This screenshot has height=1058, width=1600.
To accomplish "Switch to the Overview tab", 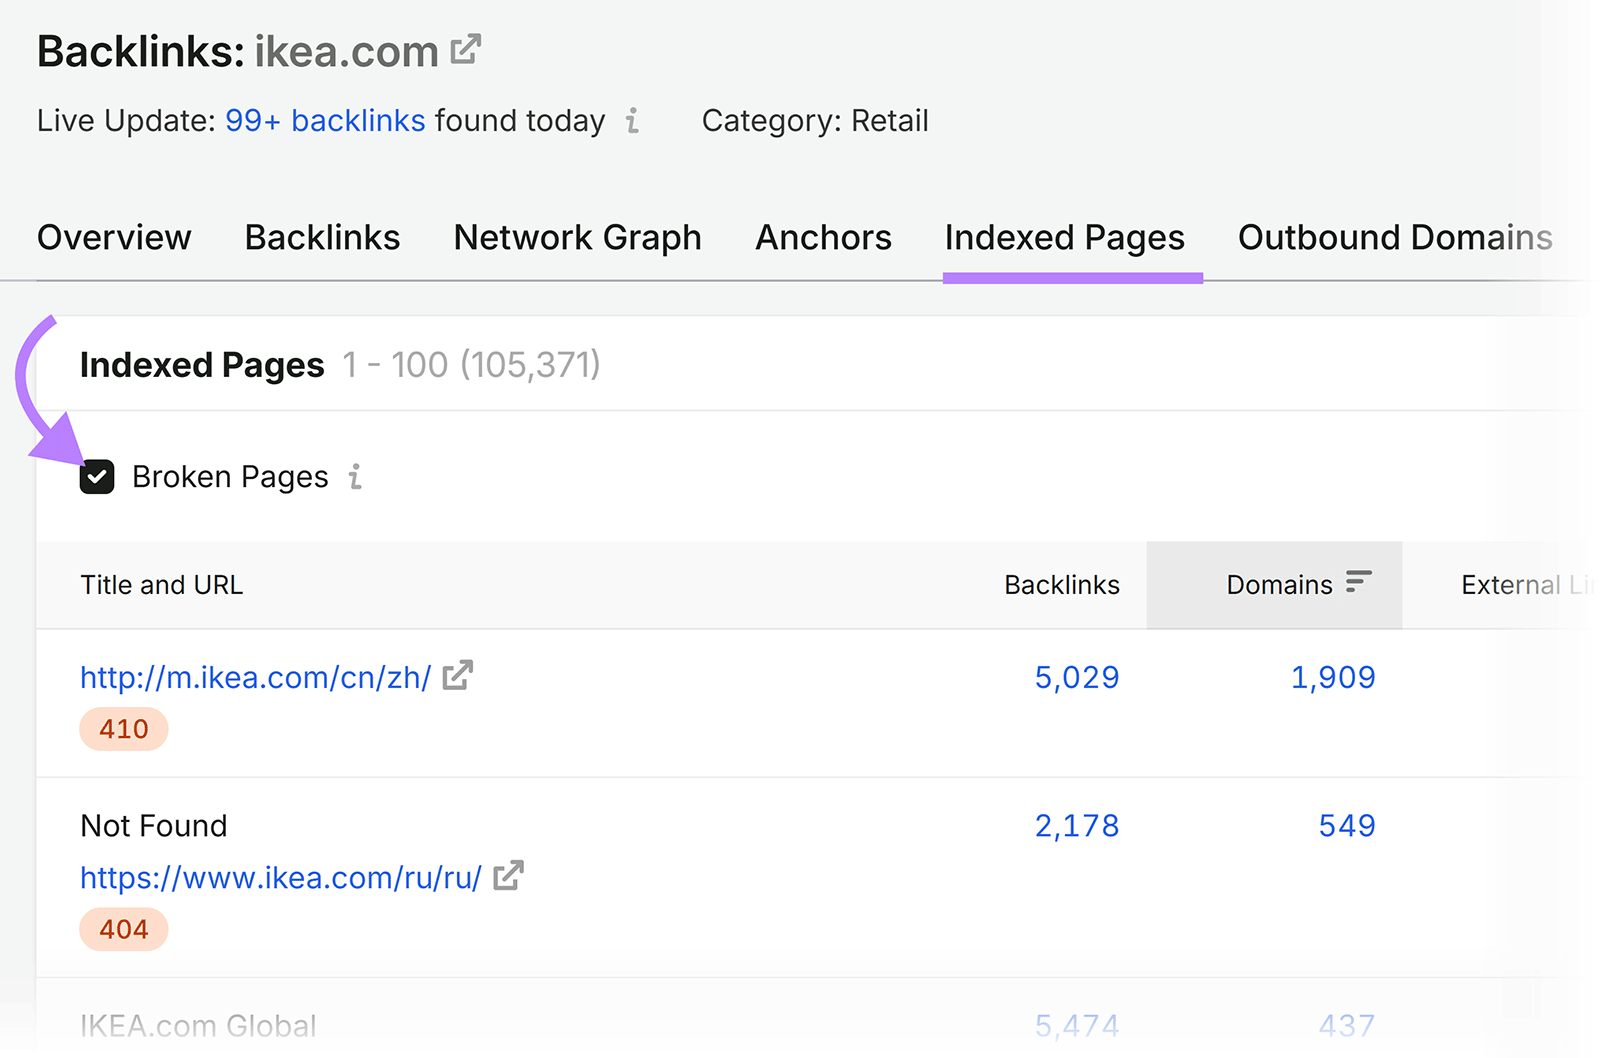I will 114,238.
